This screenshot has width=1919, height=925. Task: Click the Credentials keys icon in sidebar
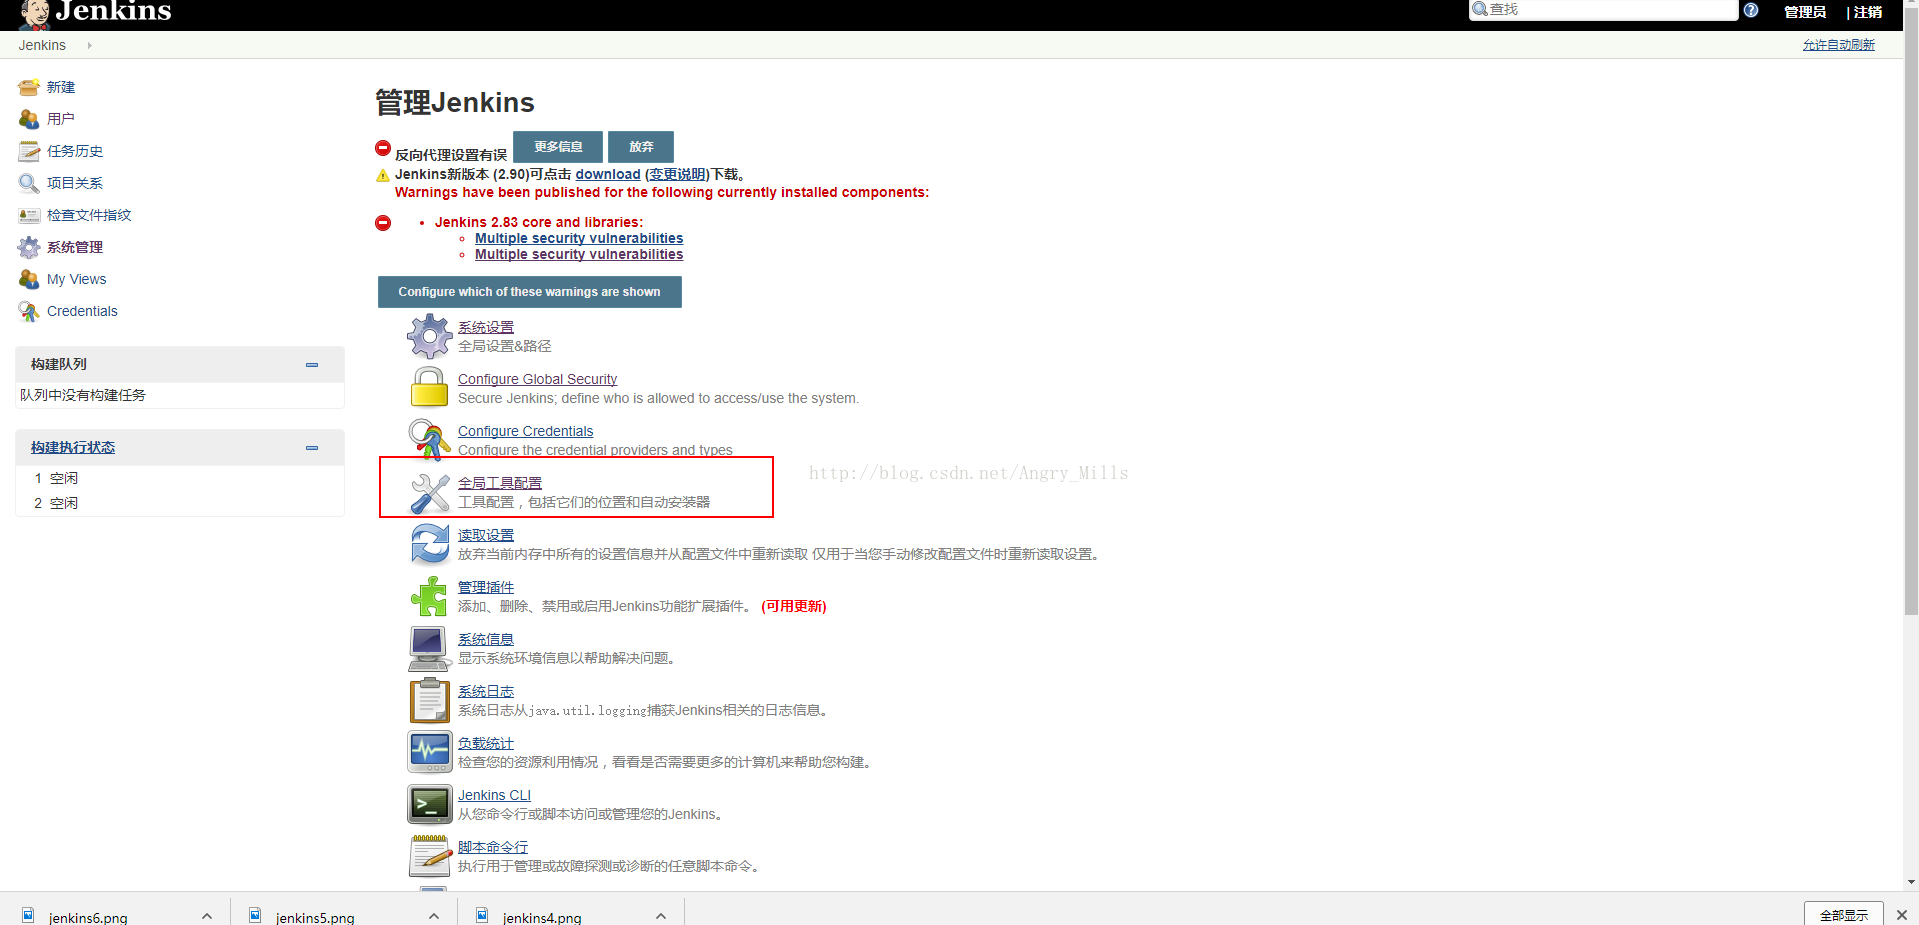click(x=29, y=311)
